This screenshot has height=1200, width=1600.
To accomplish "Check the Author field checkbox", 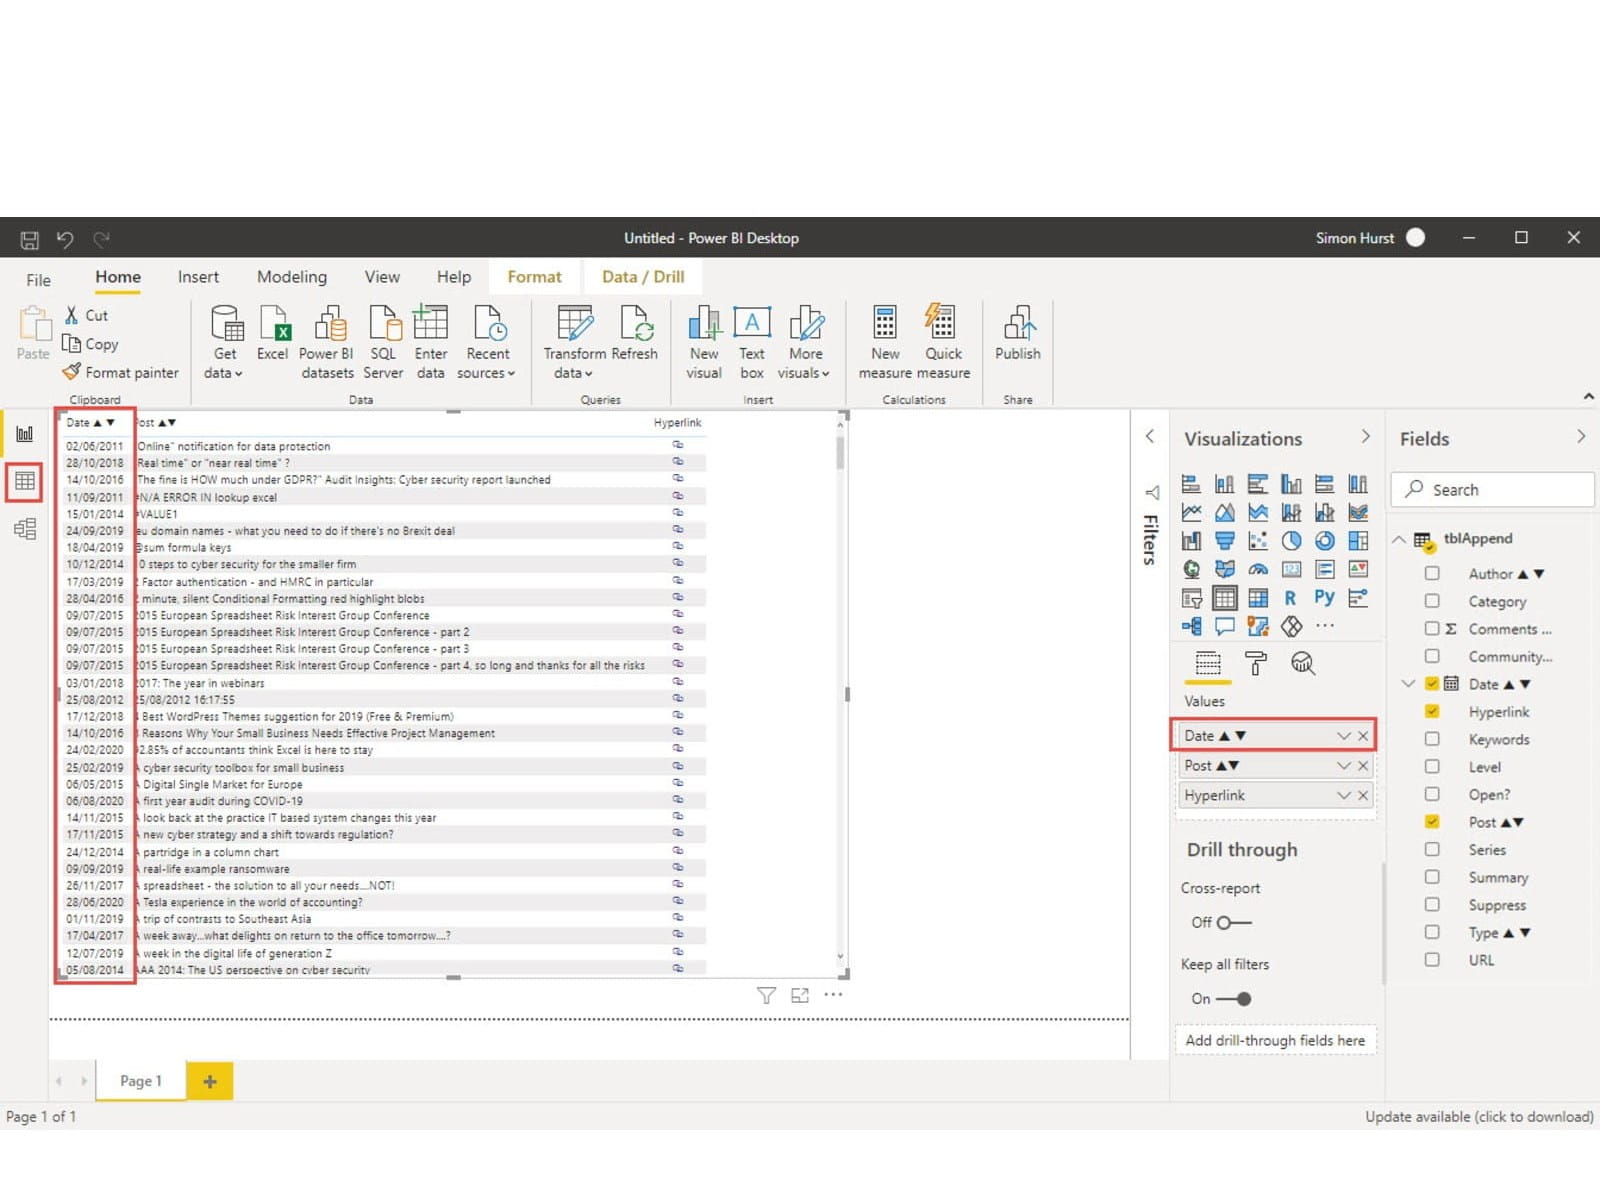I will 1432,574.
